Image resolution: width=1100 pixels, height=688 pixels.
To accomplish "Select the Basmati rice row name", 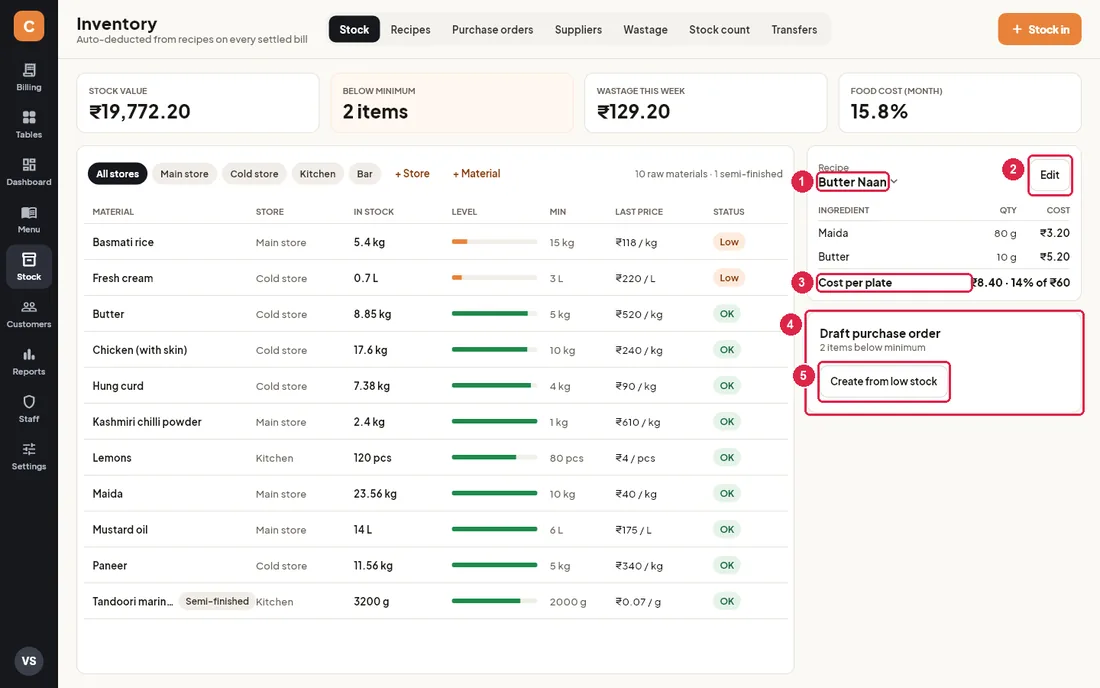I will (x=123, y=242).
